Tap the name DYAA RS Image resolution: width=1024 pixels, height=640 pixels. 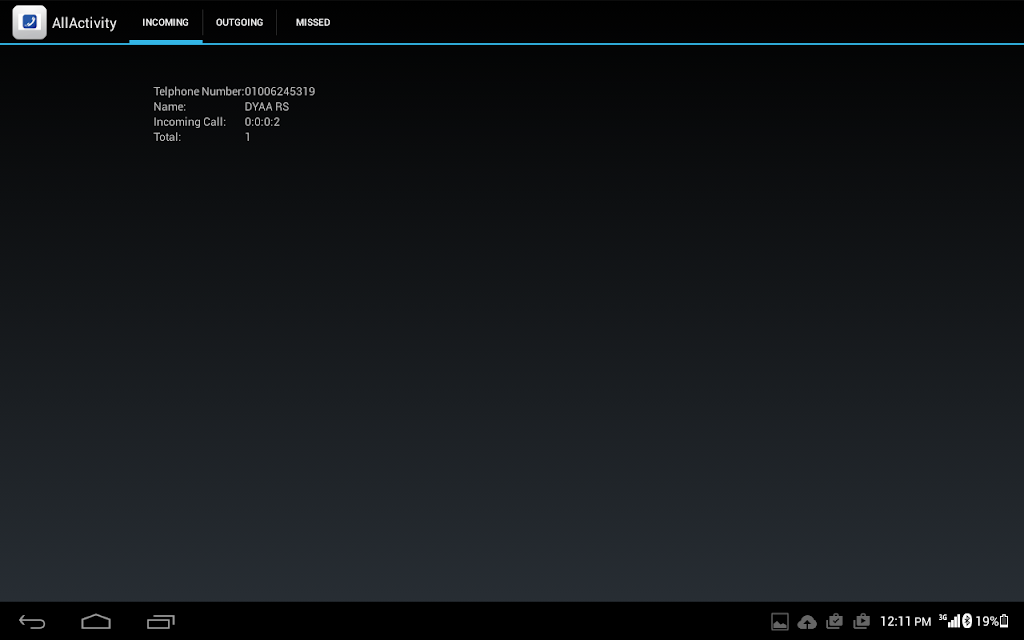[266, 106]
